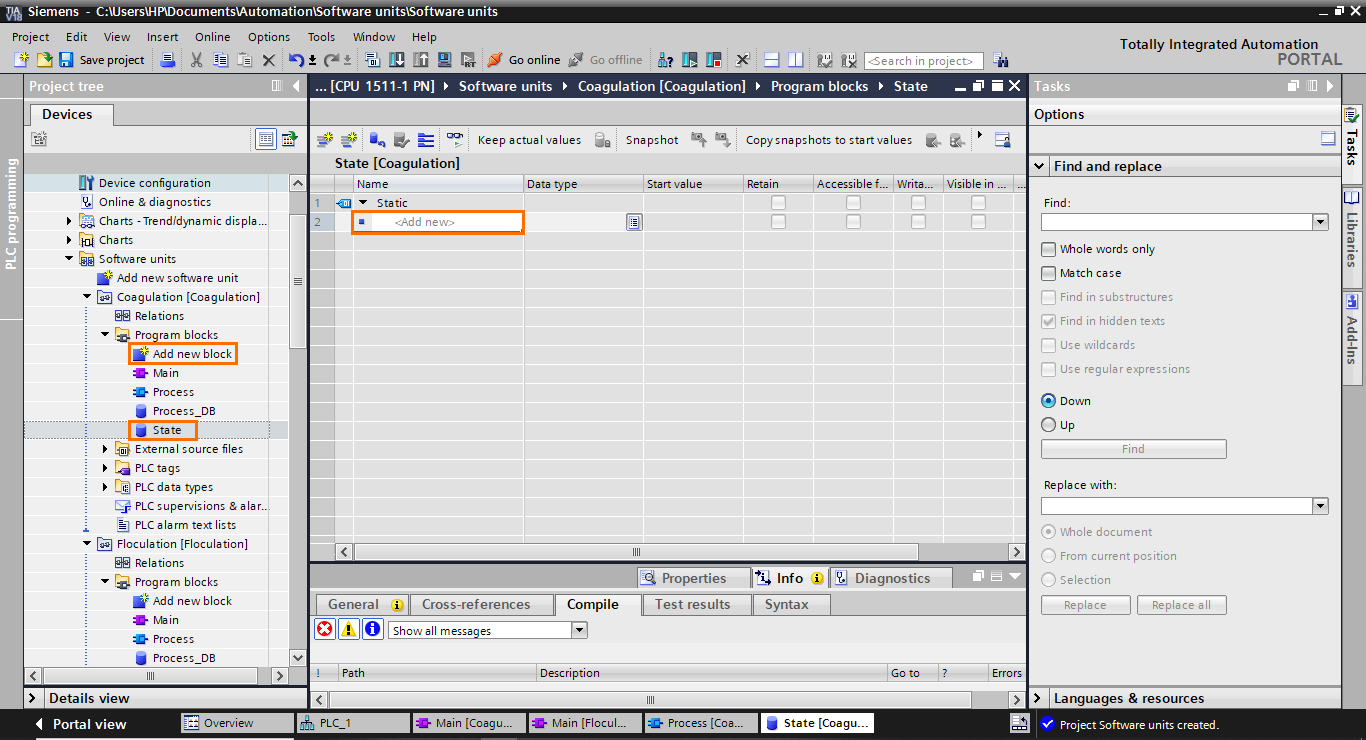This screenshot has height=740, width=1366.
Task: Open the Find text dropdown
Action: coord(1320,221)
